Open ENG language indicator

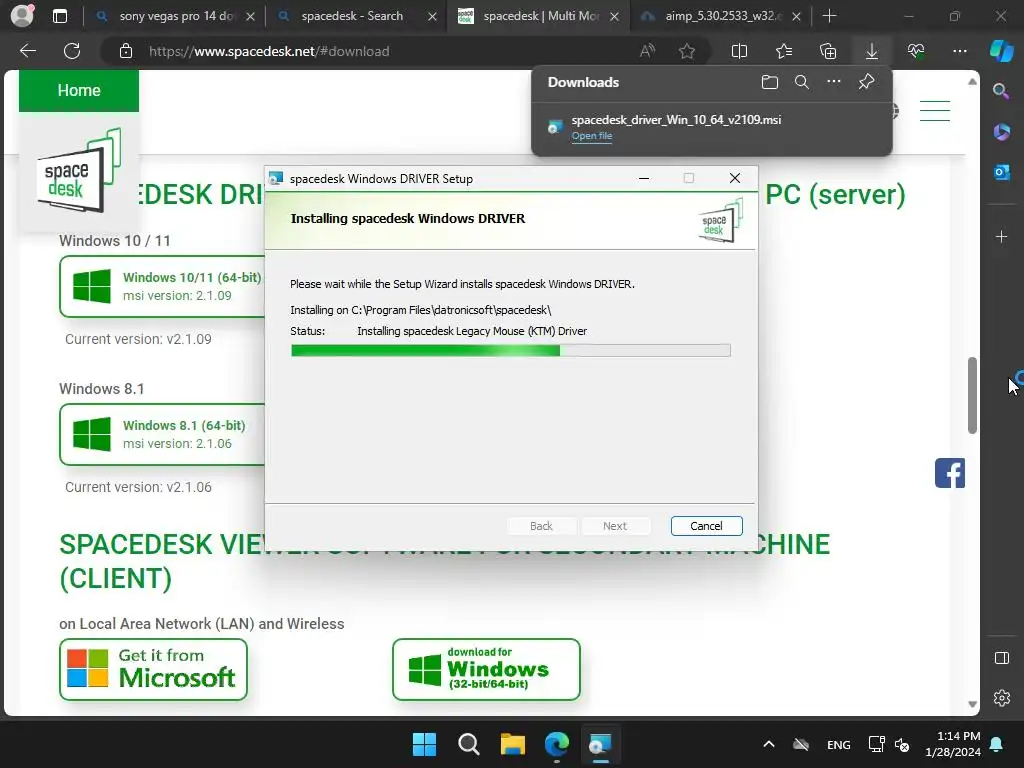pos(839,744)
